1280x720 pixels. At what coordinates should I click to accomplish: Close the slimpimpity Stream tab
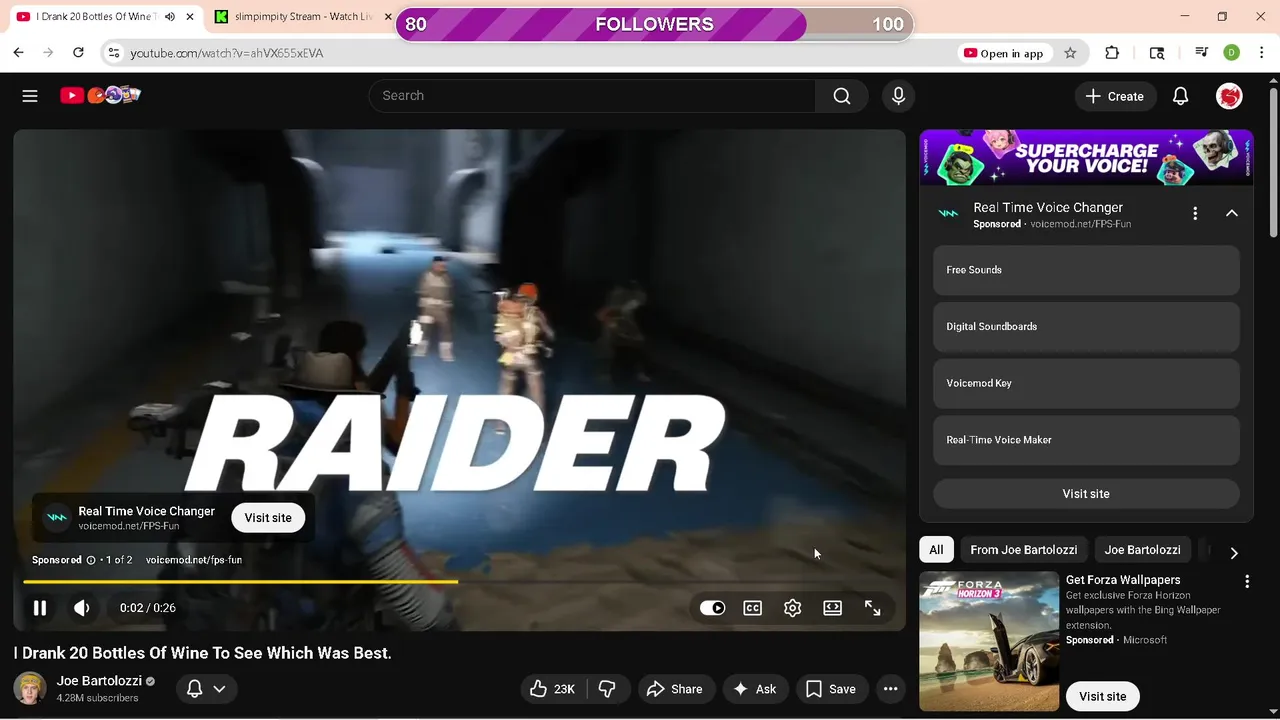[388, 17]
